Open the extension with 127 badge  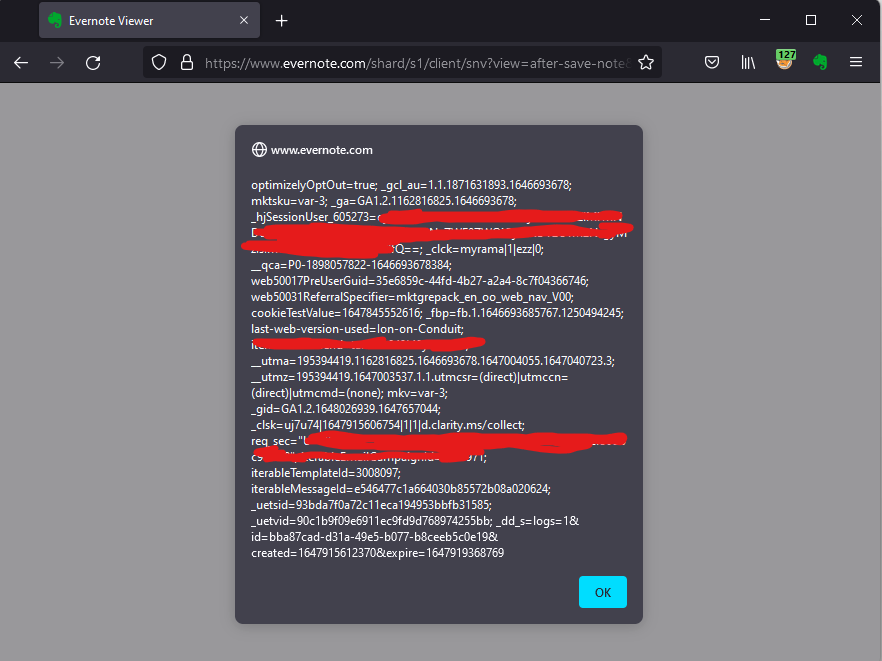pos(785,60)
